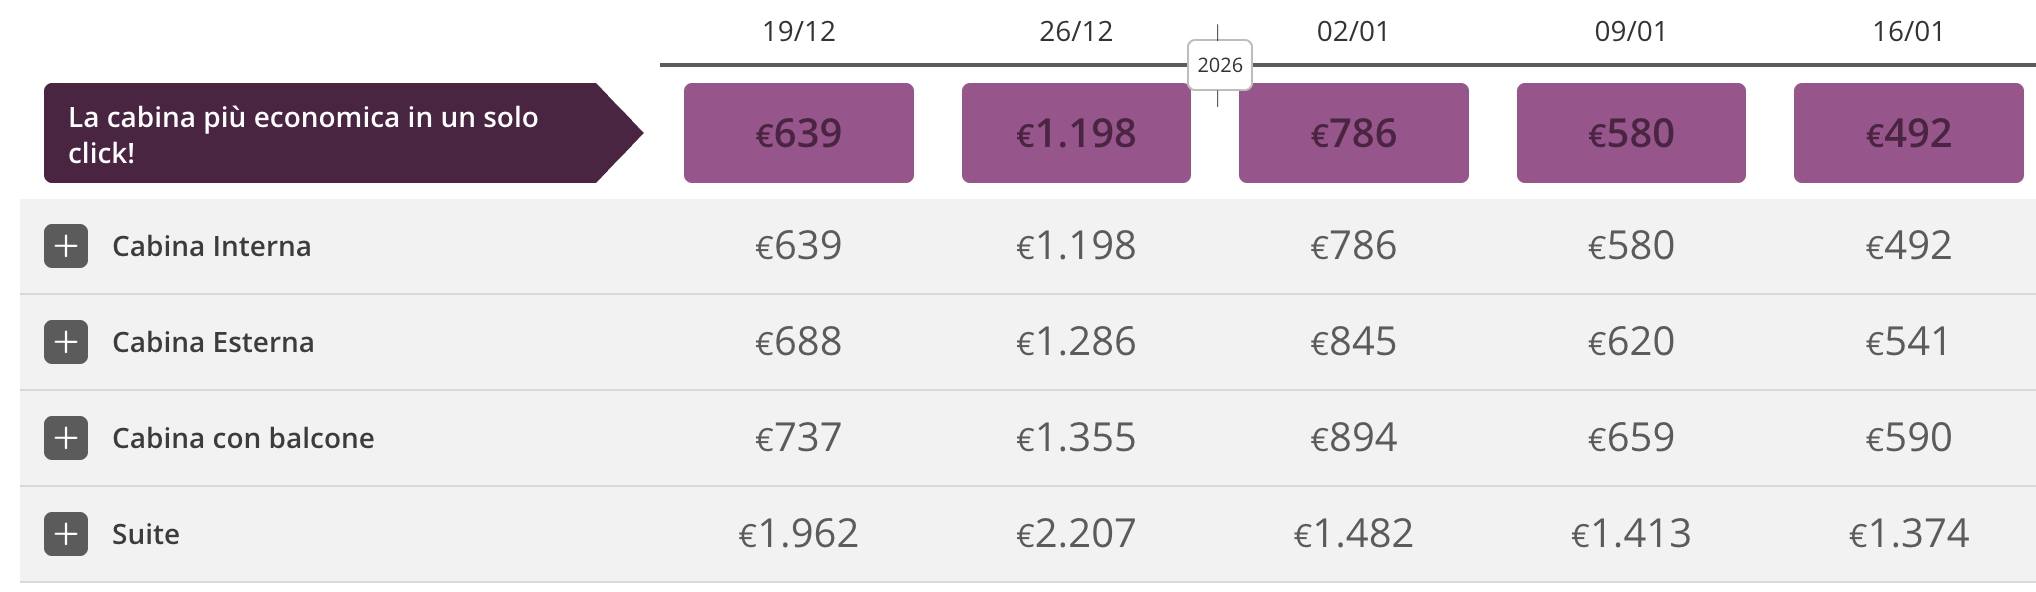Expand the Cabina Interna row
Image resolution: width=2036 pixels, height=592 pixels.
pyautogui.click(x=66, y=246)
